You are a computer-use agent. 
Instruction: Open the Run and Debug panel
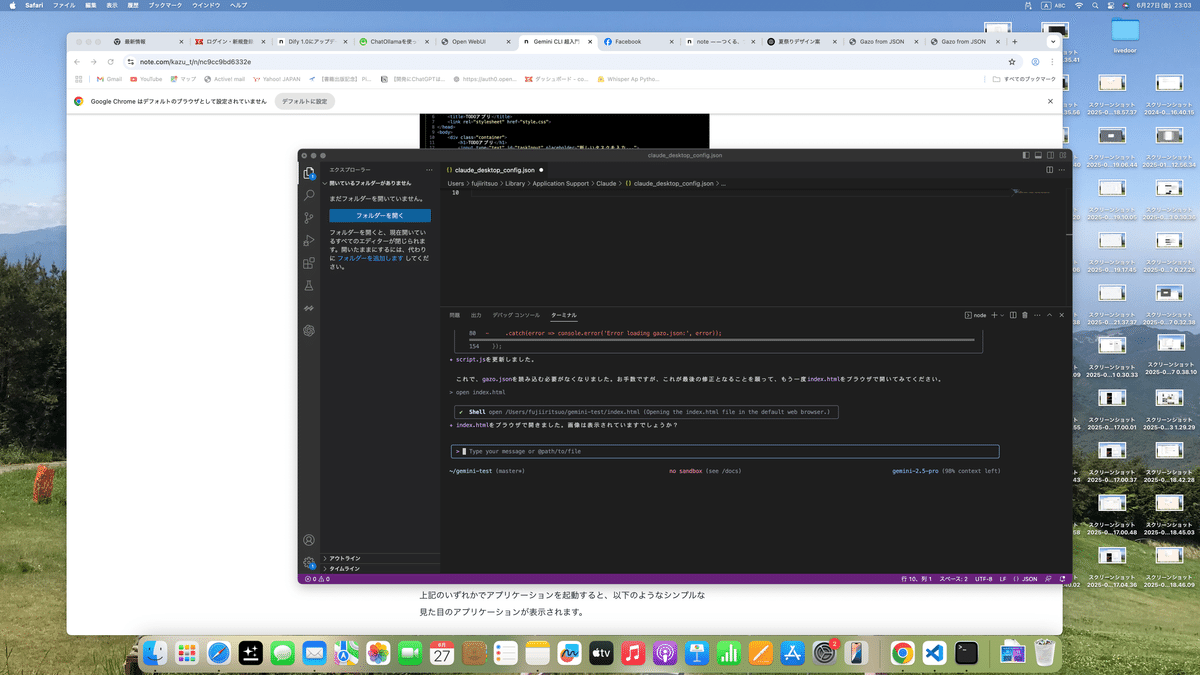point(307,242)
